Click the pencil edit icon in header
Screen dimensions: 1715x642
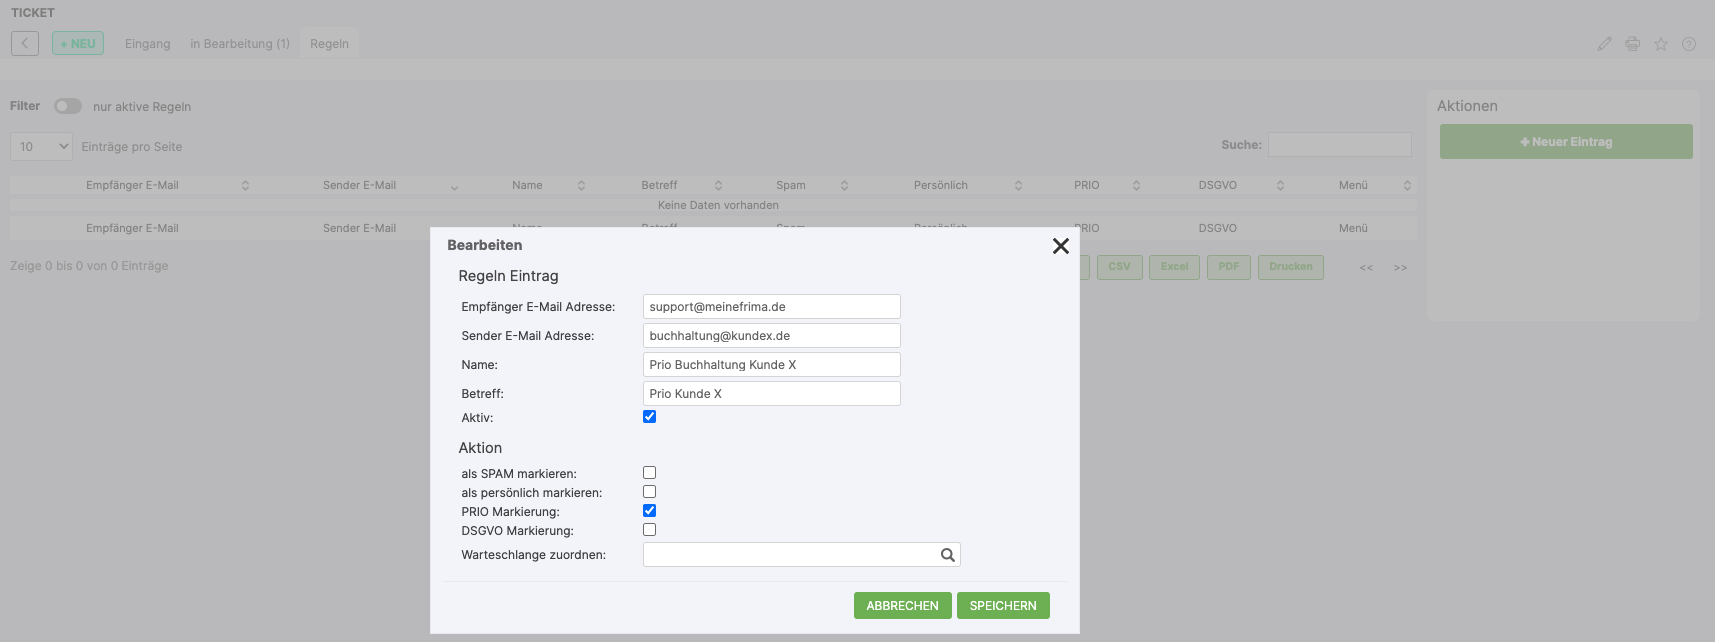[1604, 44]
